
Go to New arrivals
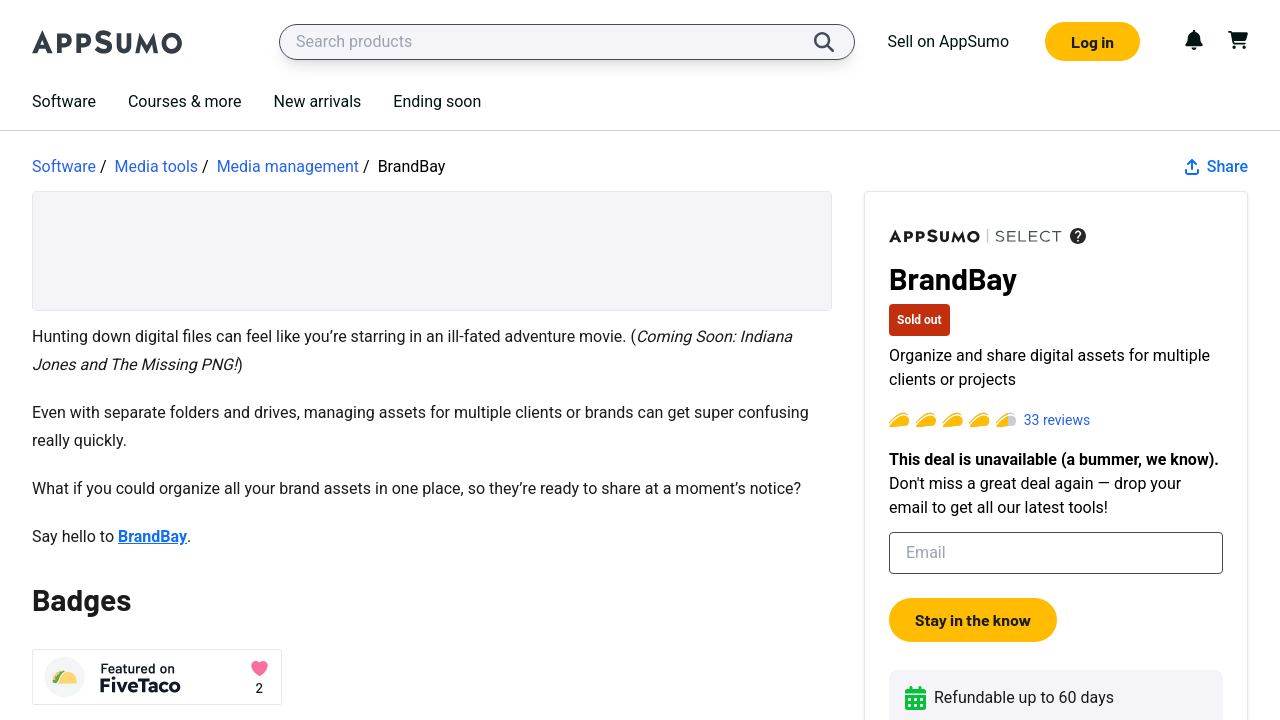tap(317, 101)
